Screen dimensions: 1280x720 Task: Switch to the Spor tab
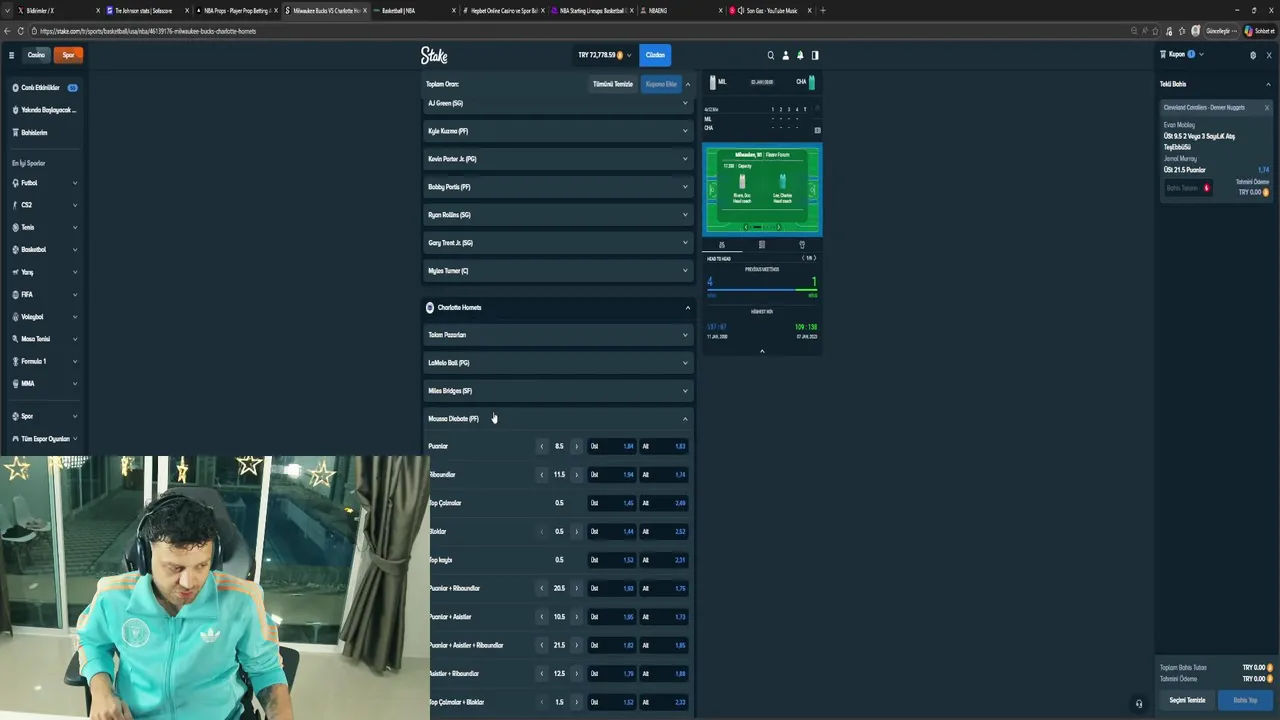68,55
